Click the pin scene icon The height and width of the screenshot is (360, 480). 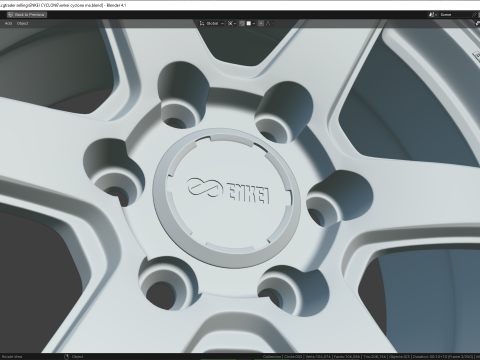pos(475,15)
